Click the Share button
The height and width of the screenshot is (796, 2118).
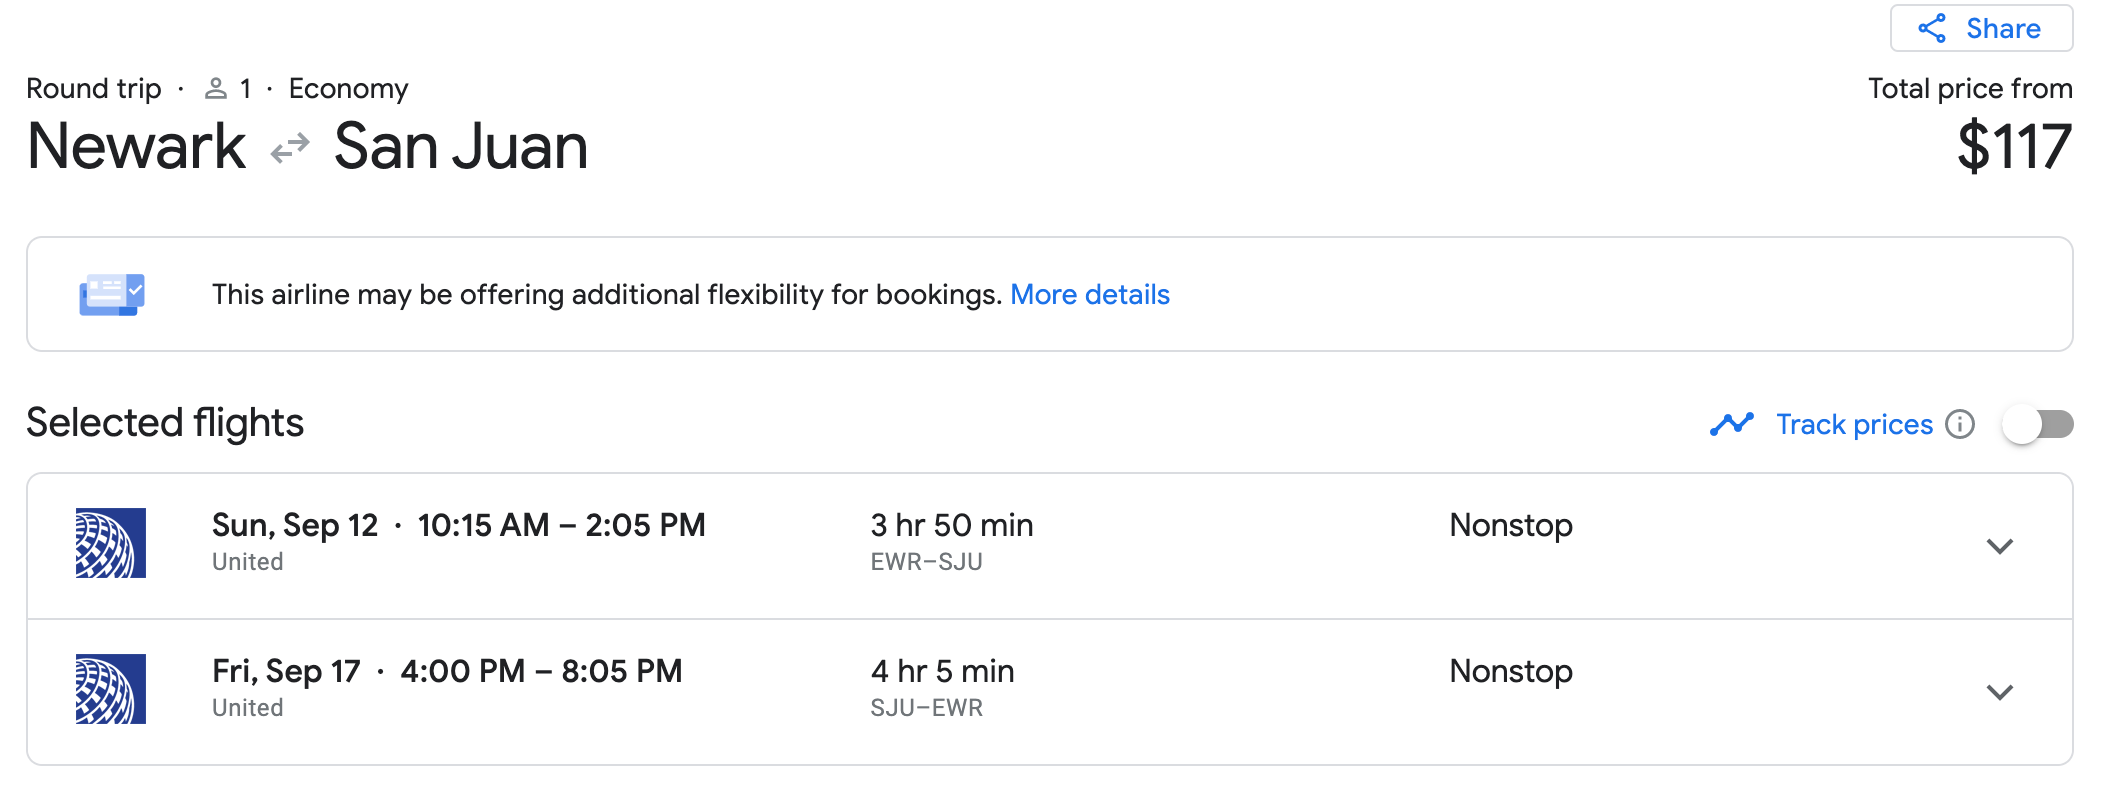click(x=1981, y=28)
